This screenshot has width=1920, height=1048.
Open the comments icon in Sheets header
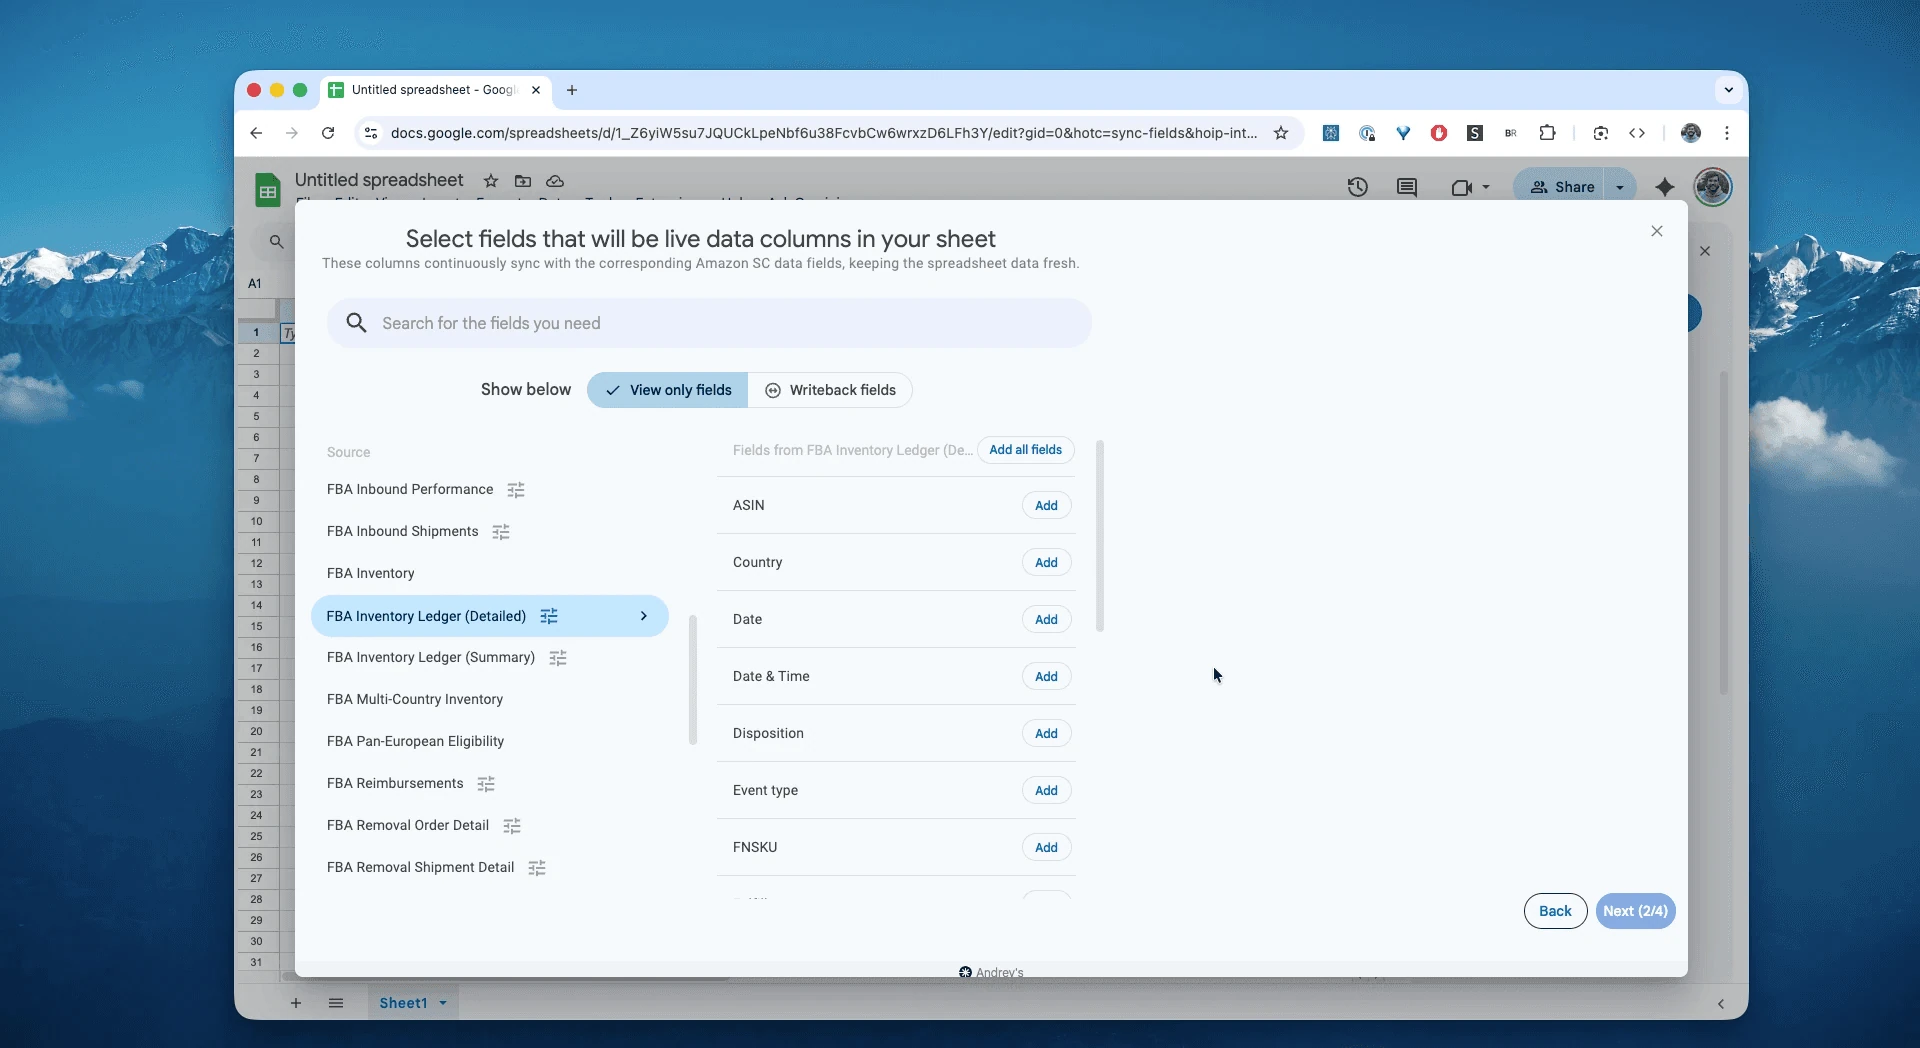pyautogui.click(x=1407, y=187)
